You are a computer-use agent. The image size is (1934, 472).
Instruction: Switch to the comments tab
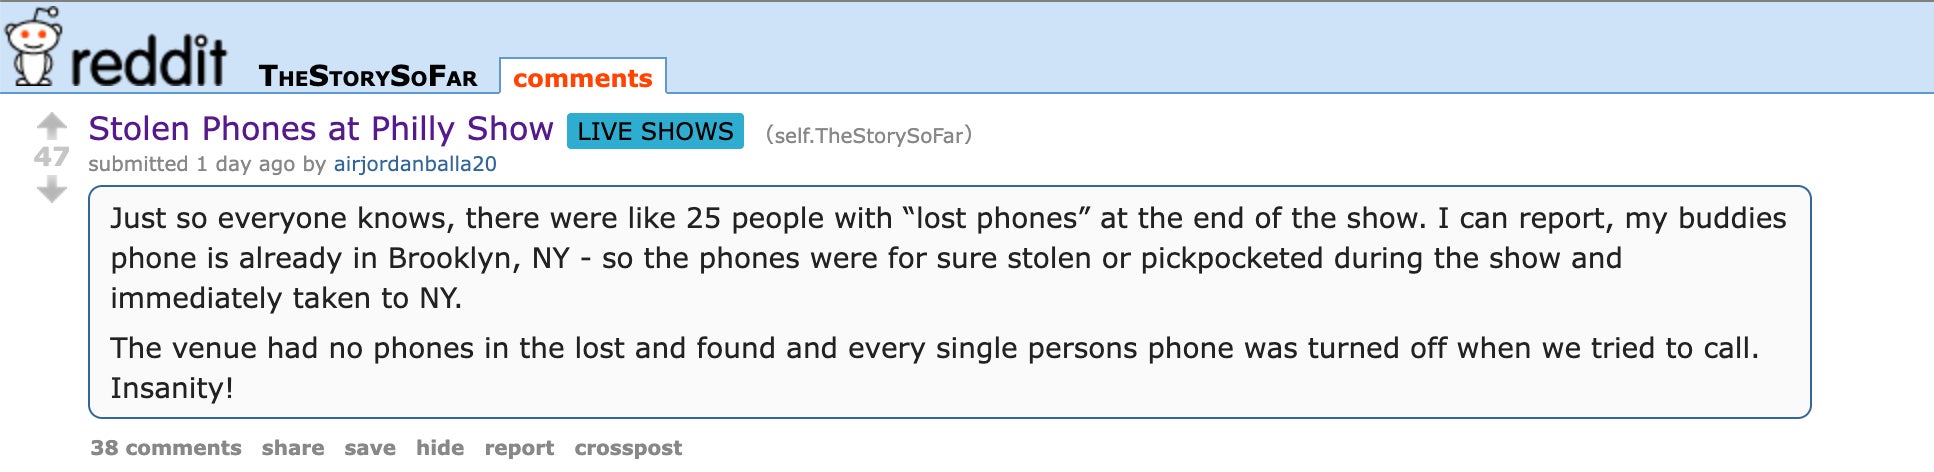pyautogui.click(x=582, y=78)
